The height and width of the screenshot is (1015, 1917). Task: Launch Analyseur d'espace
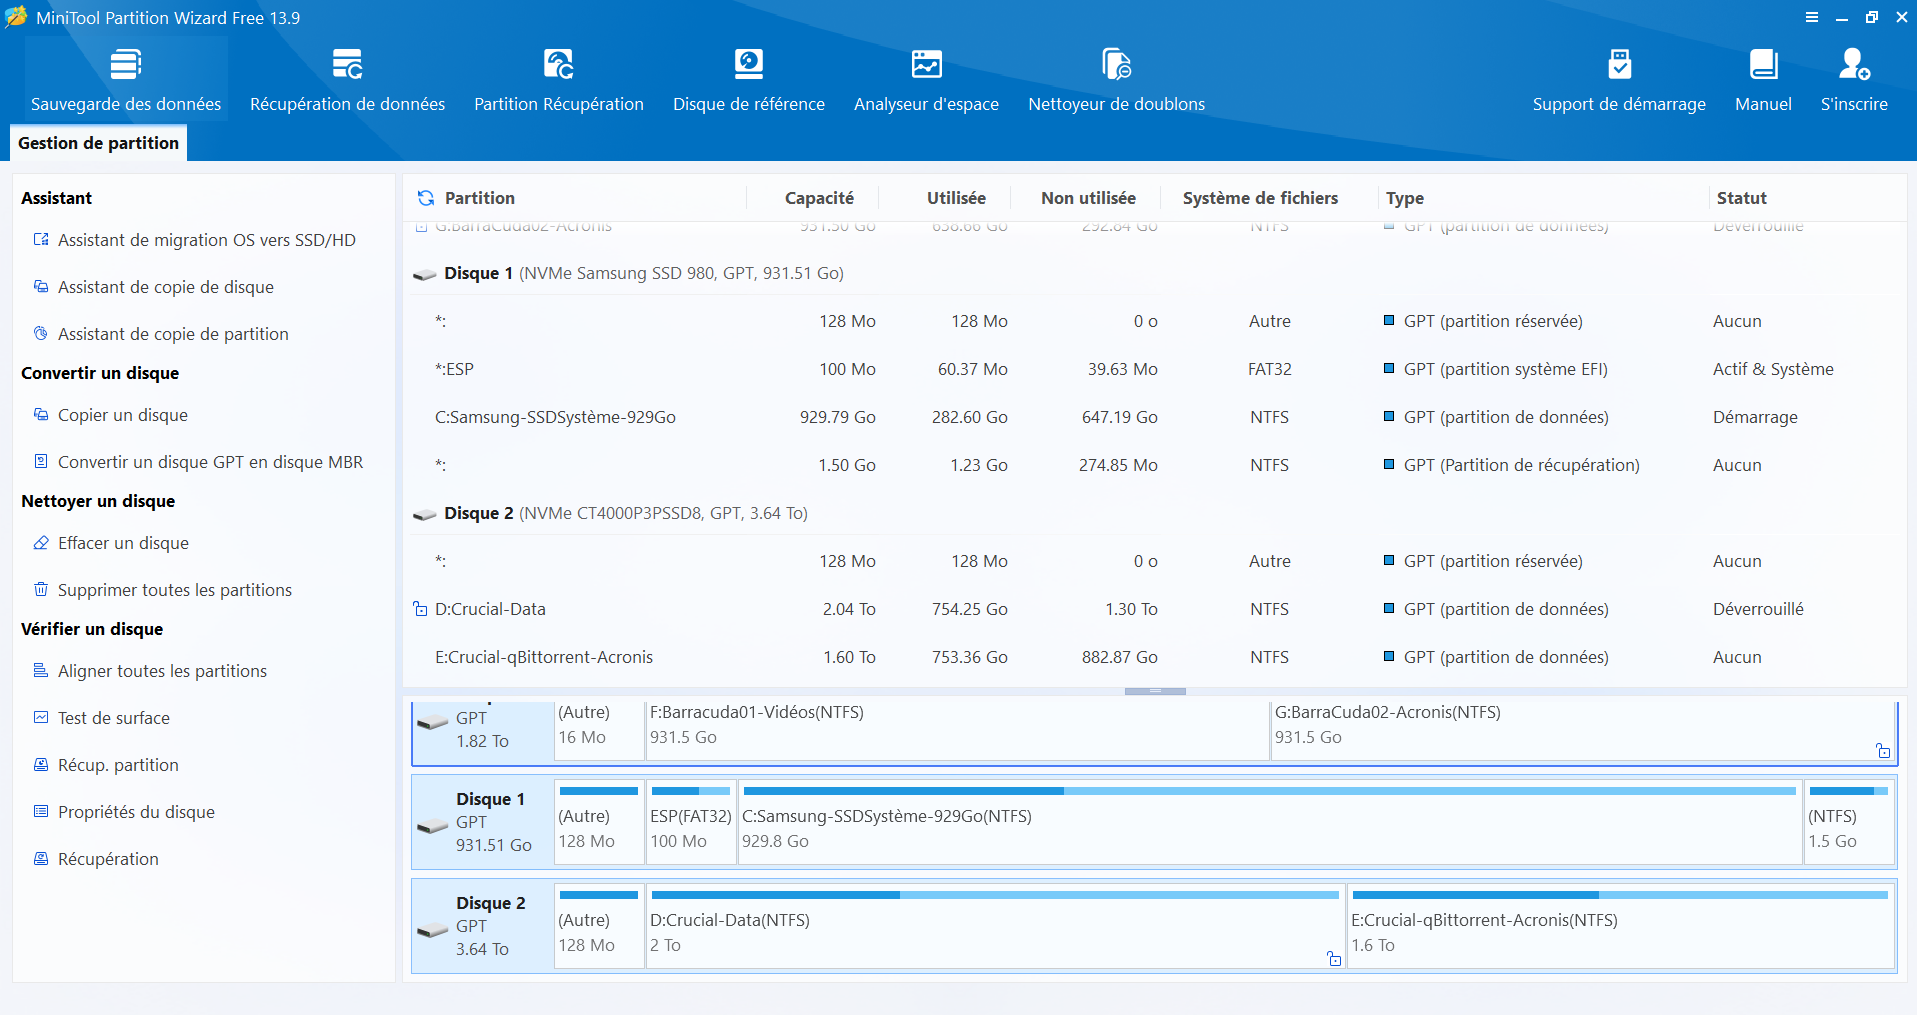tap(926, 80)
